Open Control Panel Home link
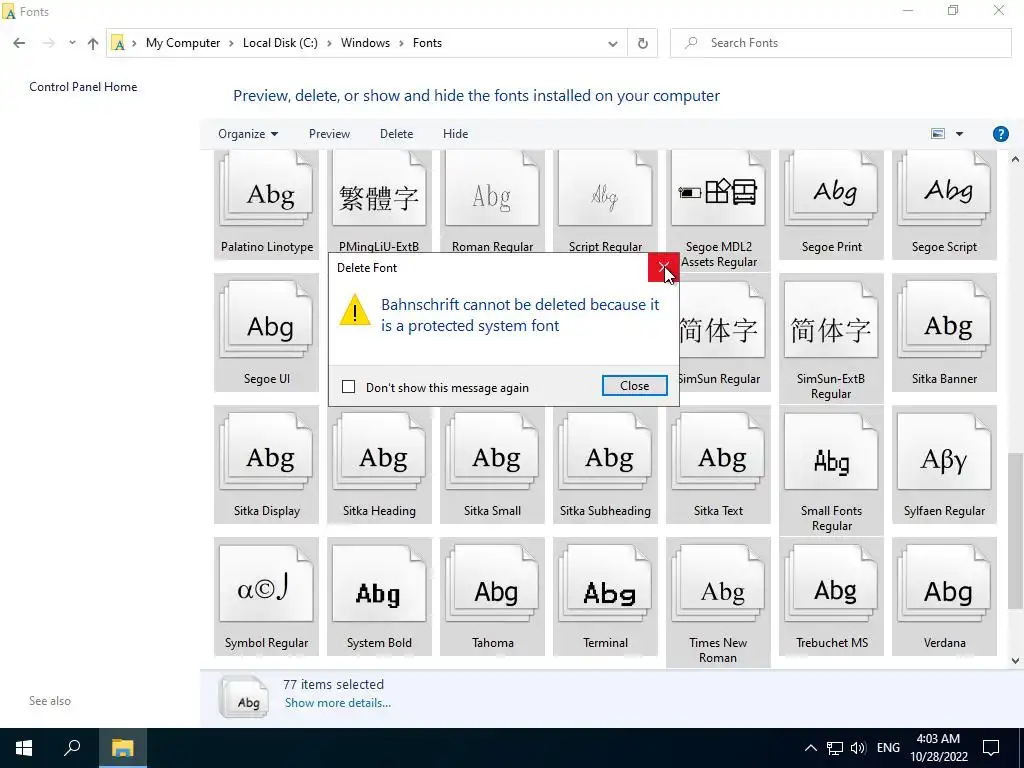 point(83,87)
